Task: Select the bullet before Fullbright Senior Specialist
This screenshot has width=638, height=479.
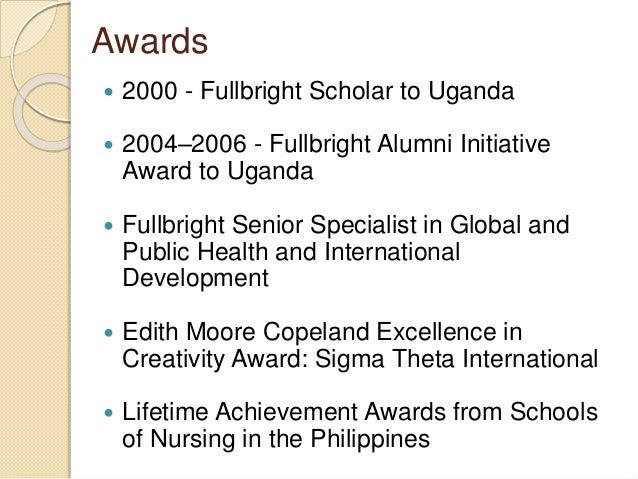Action: click(108, 225)
